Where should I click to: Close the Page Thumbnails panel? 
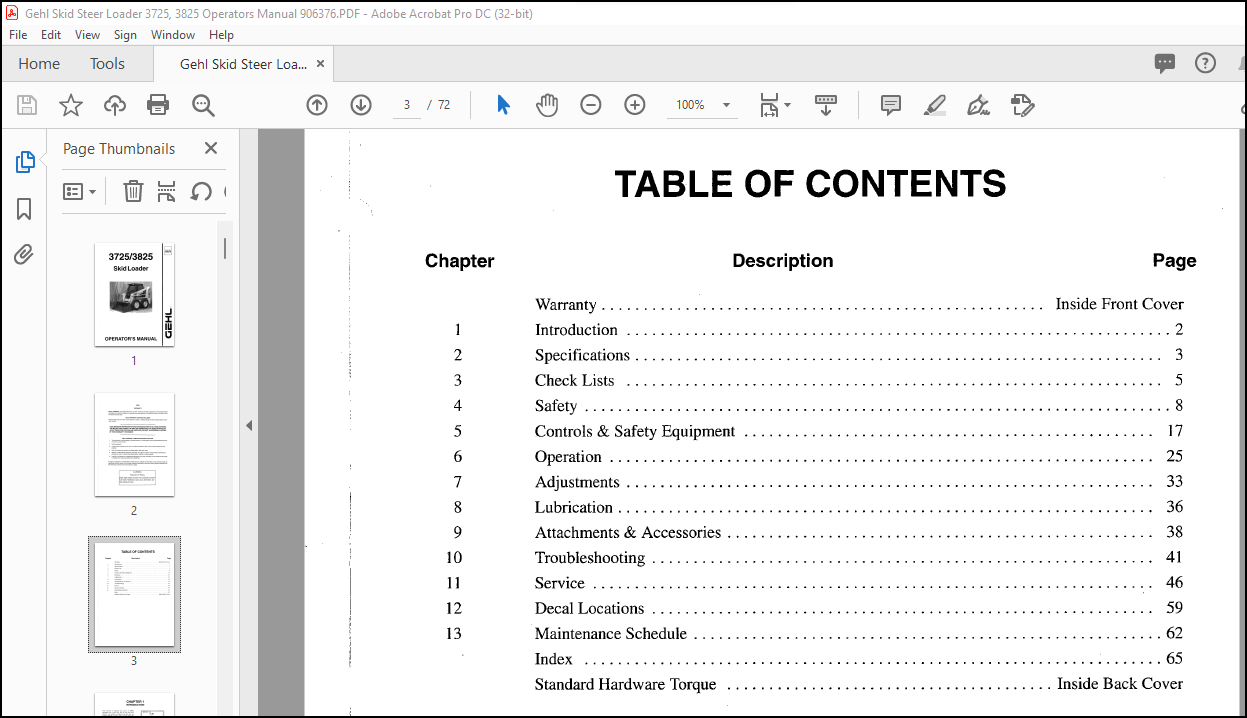[x=211, y=148]
